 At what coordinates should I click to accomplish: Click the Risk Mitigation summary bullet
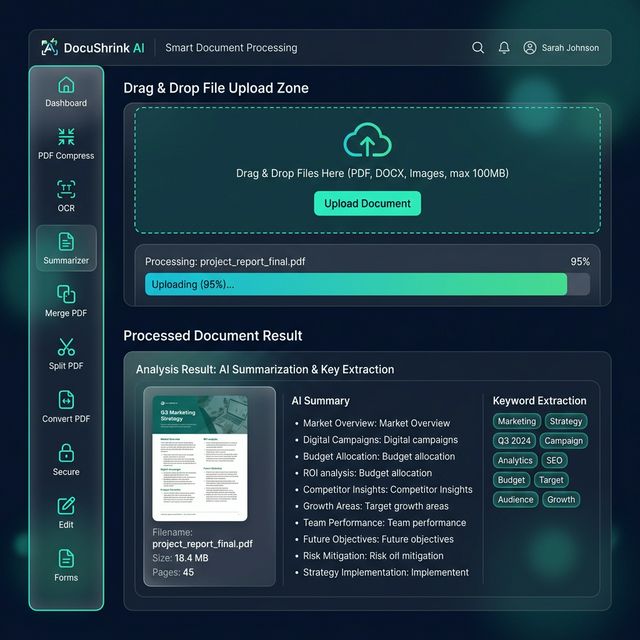tap(373, 556)
